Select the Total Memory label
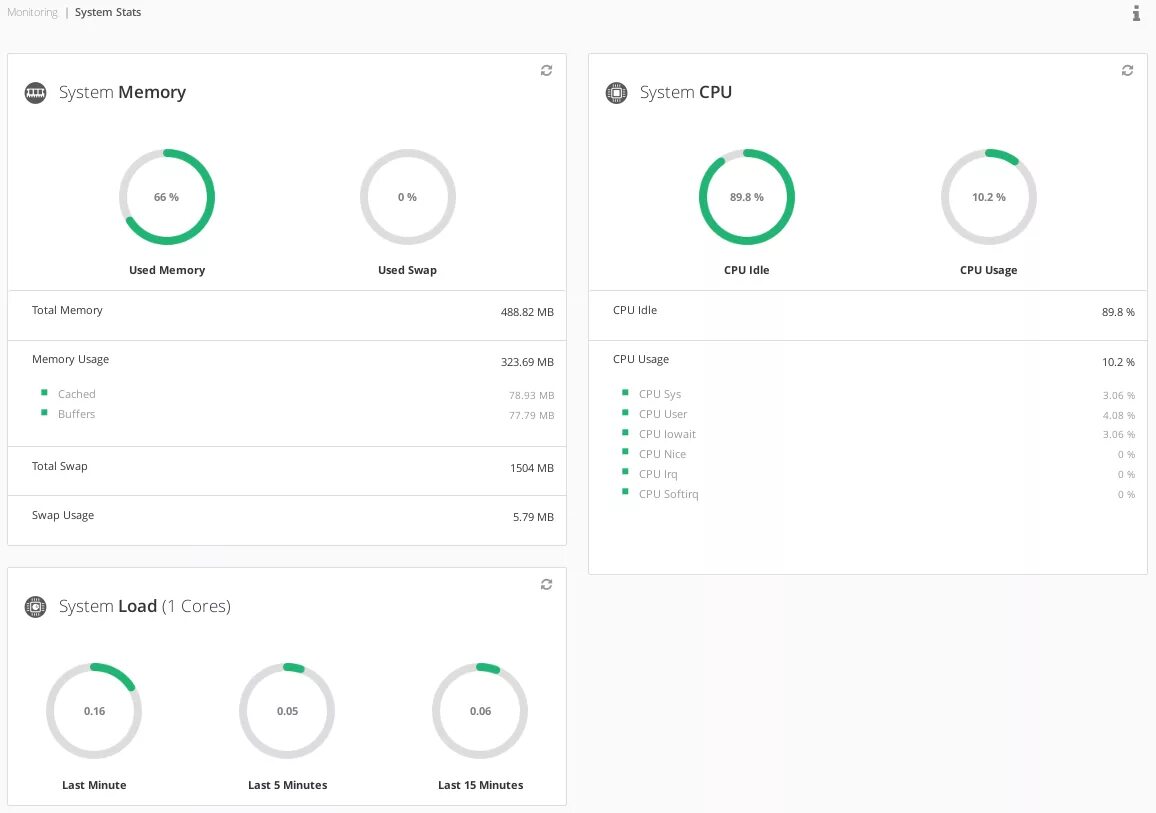This screenshot has width=1156, height=813. click(67, 310)
